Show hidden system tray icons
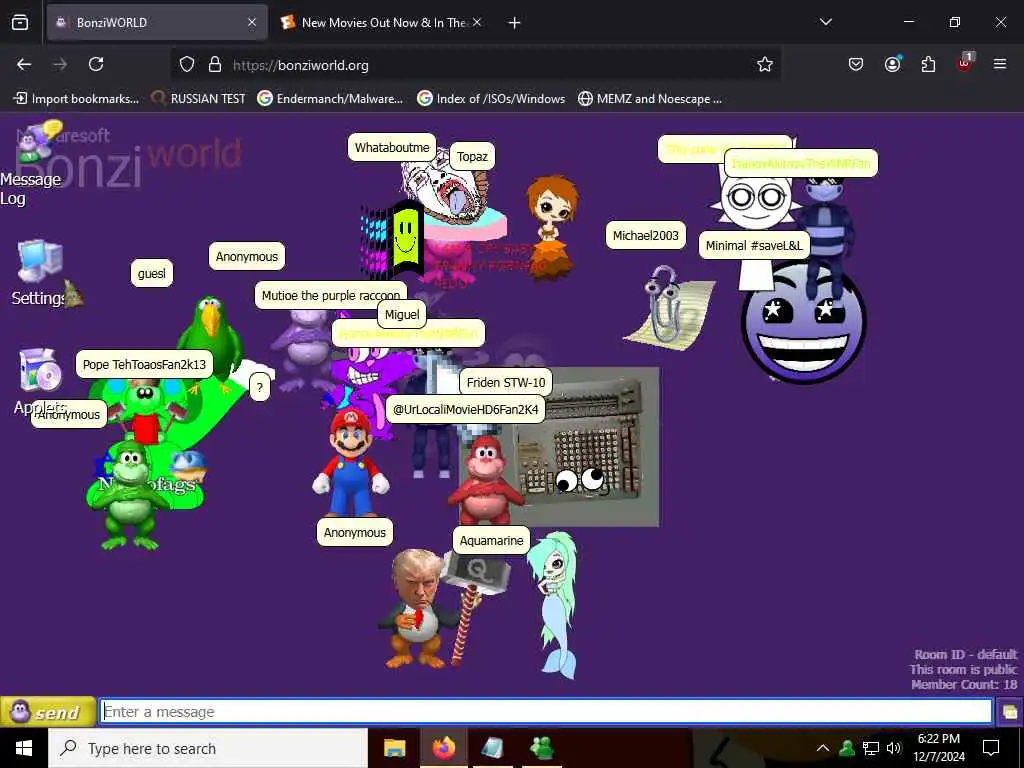This screenshot has width=1024, height=768. [823, 748]
